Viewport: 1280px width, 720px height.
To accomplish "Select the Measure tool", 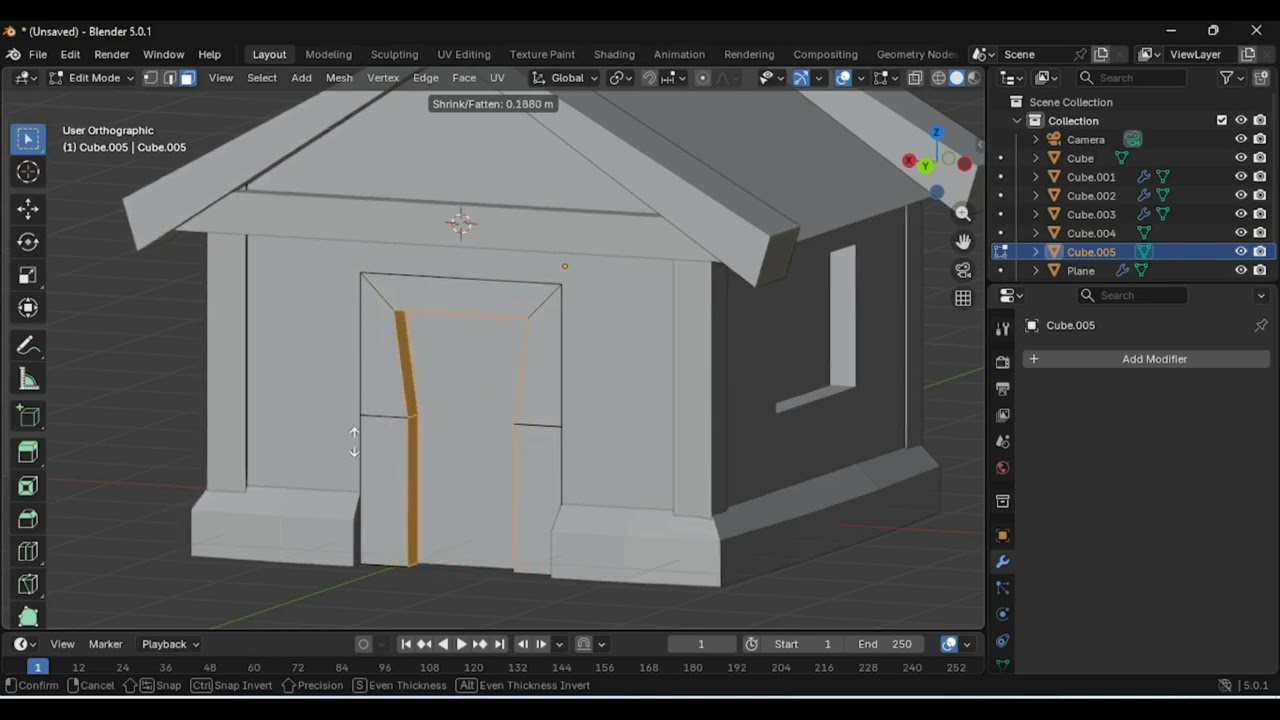I will point(28,379).
